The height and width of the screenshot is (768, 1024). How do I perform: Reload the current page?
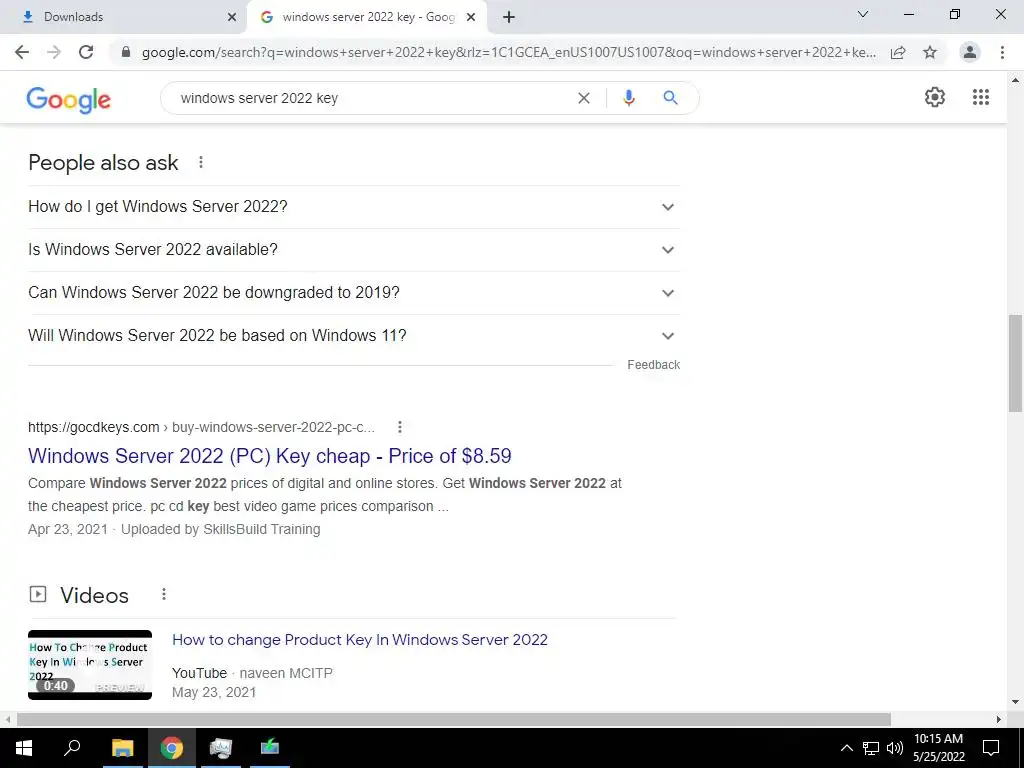pos(86,52)
